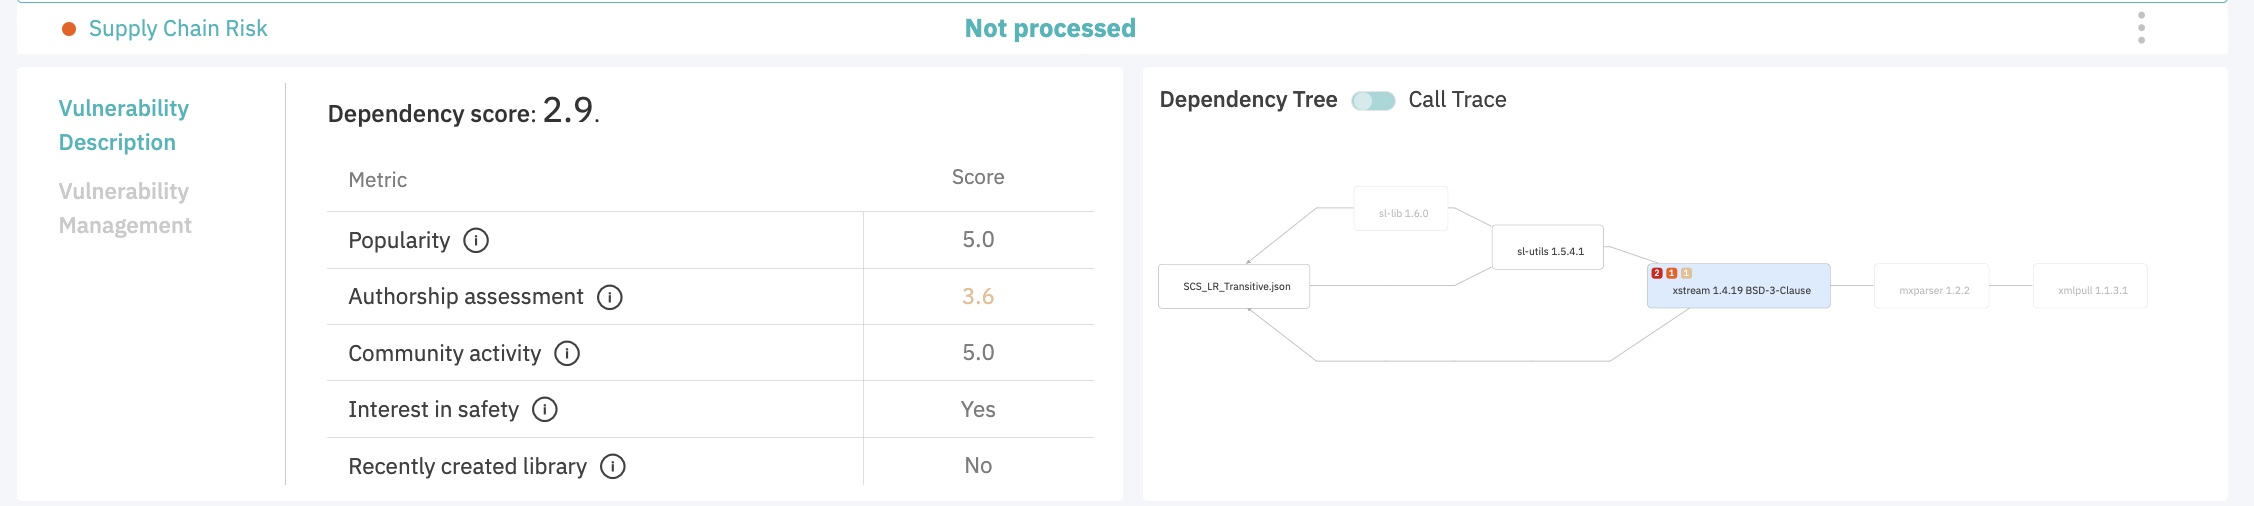Click the Authorship assessment info icon
This screenshot has height=506, width=2254.
(609, 297)
